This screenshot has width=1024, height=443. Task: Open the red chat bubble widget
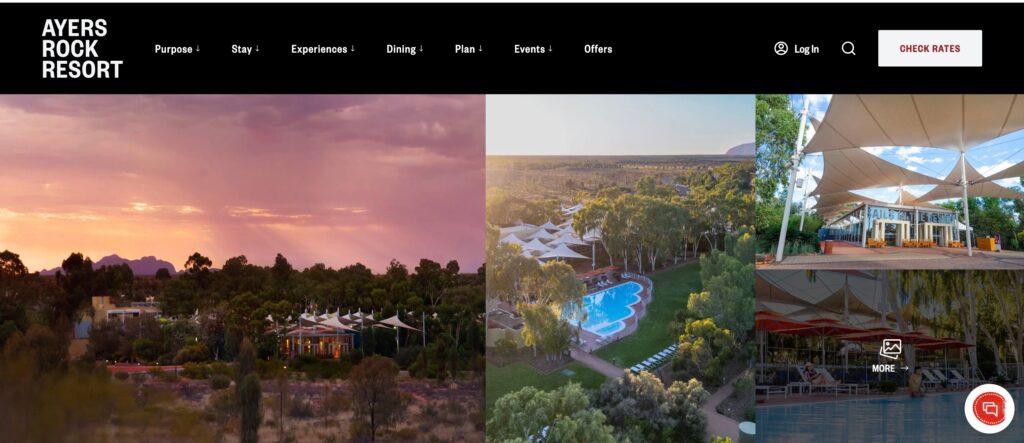tap(989, 409)
